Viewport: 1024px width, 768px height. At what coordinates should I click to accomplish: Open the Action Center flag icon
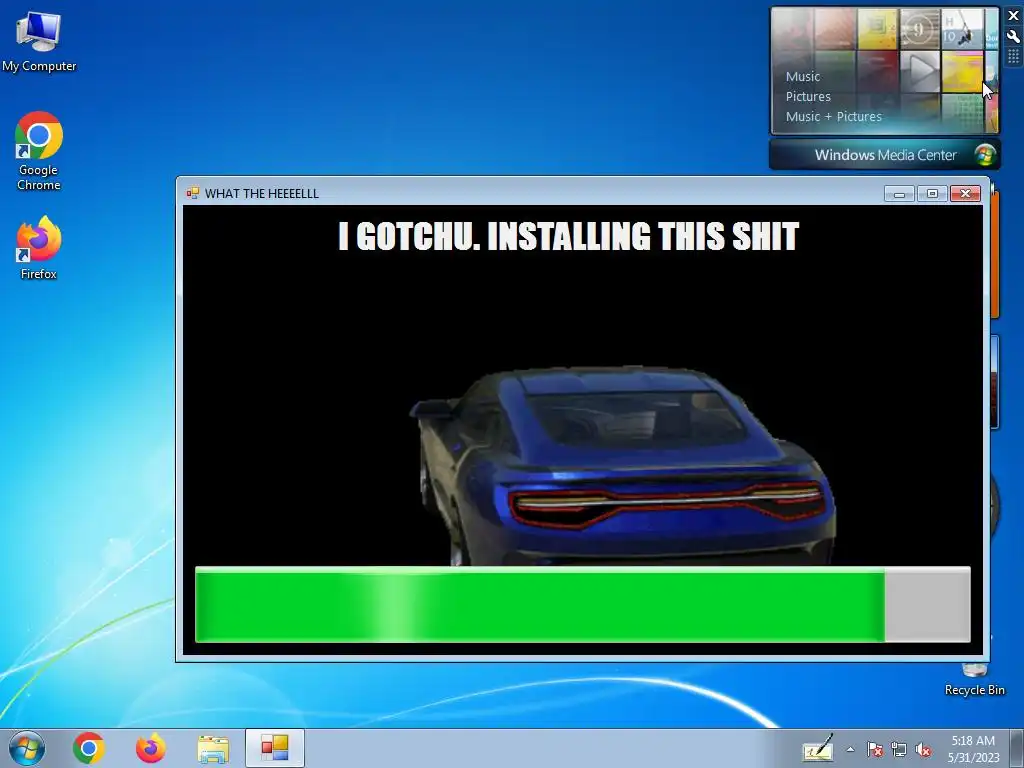point(875,749)
